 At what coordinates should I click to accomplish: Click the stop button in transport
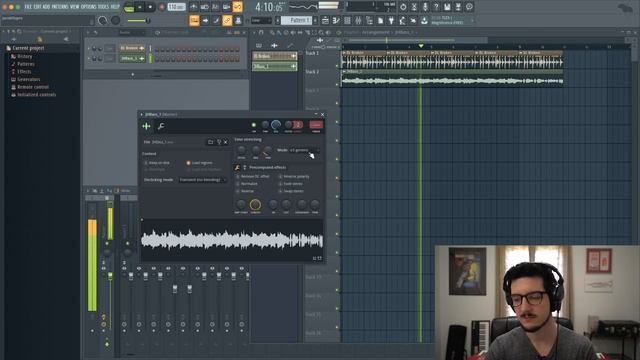[x=150, y=7]
